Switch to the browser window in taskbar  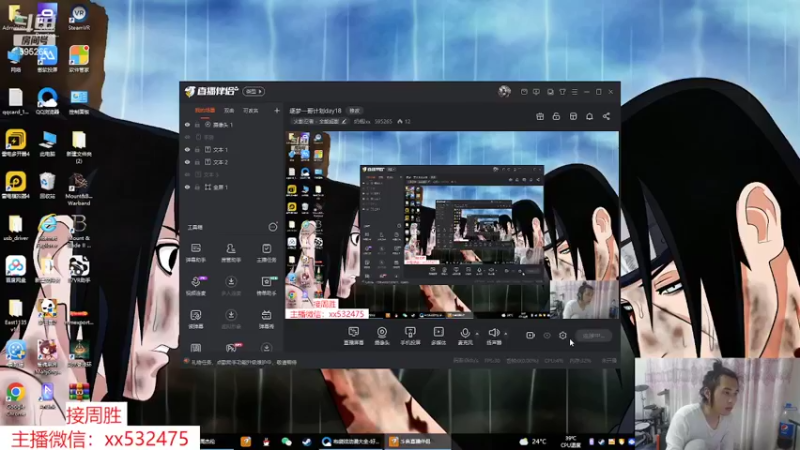(x=351, y=441)
